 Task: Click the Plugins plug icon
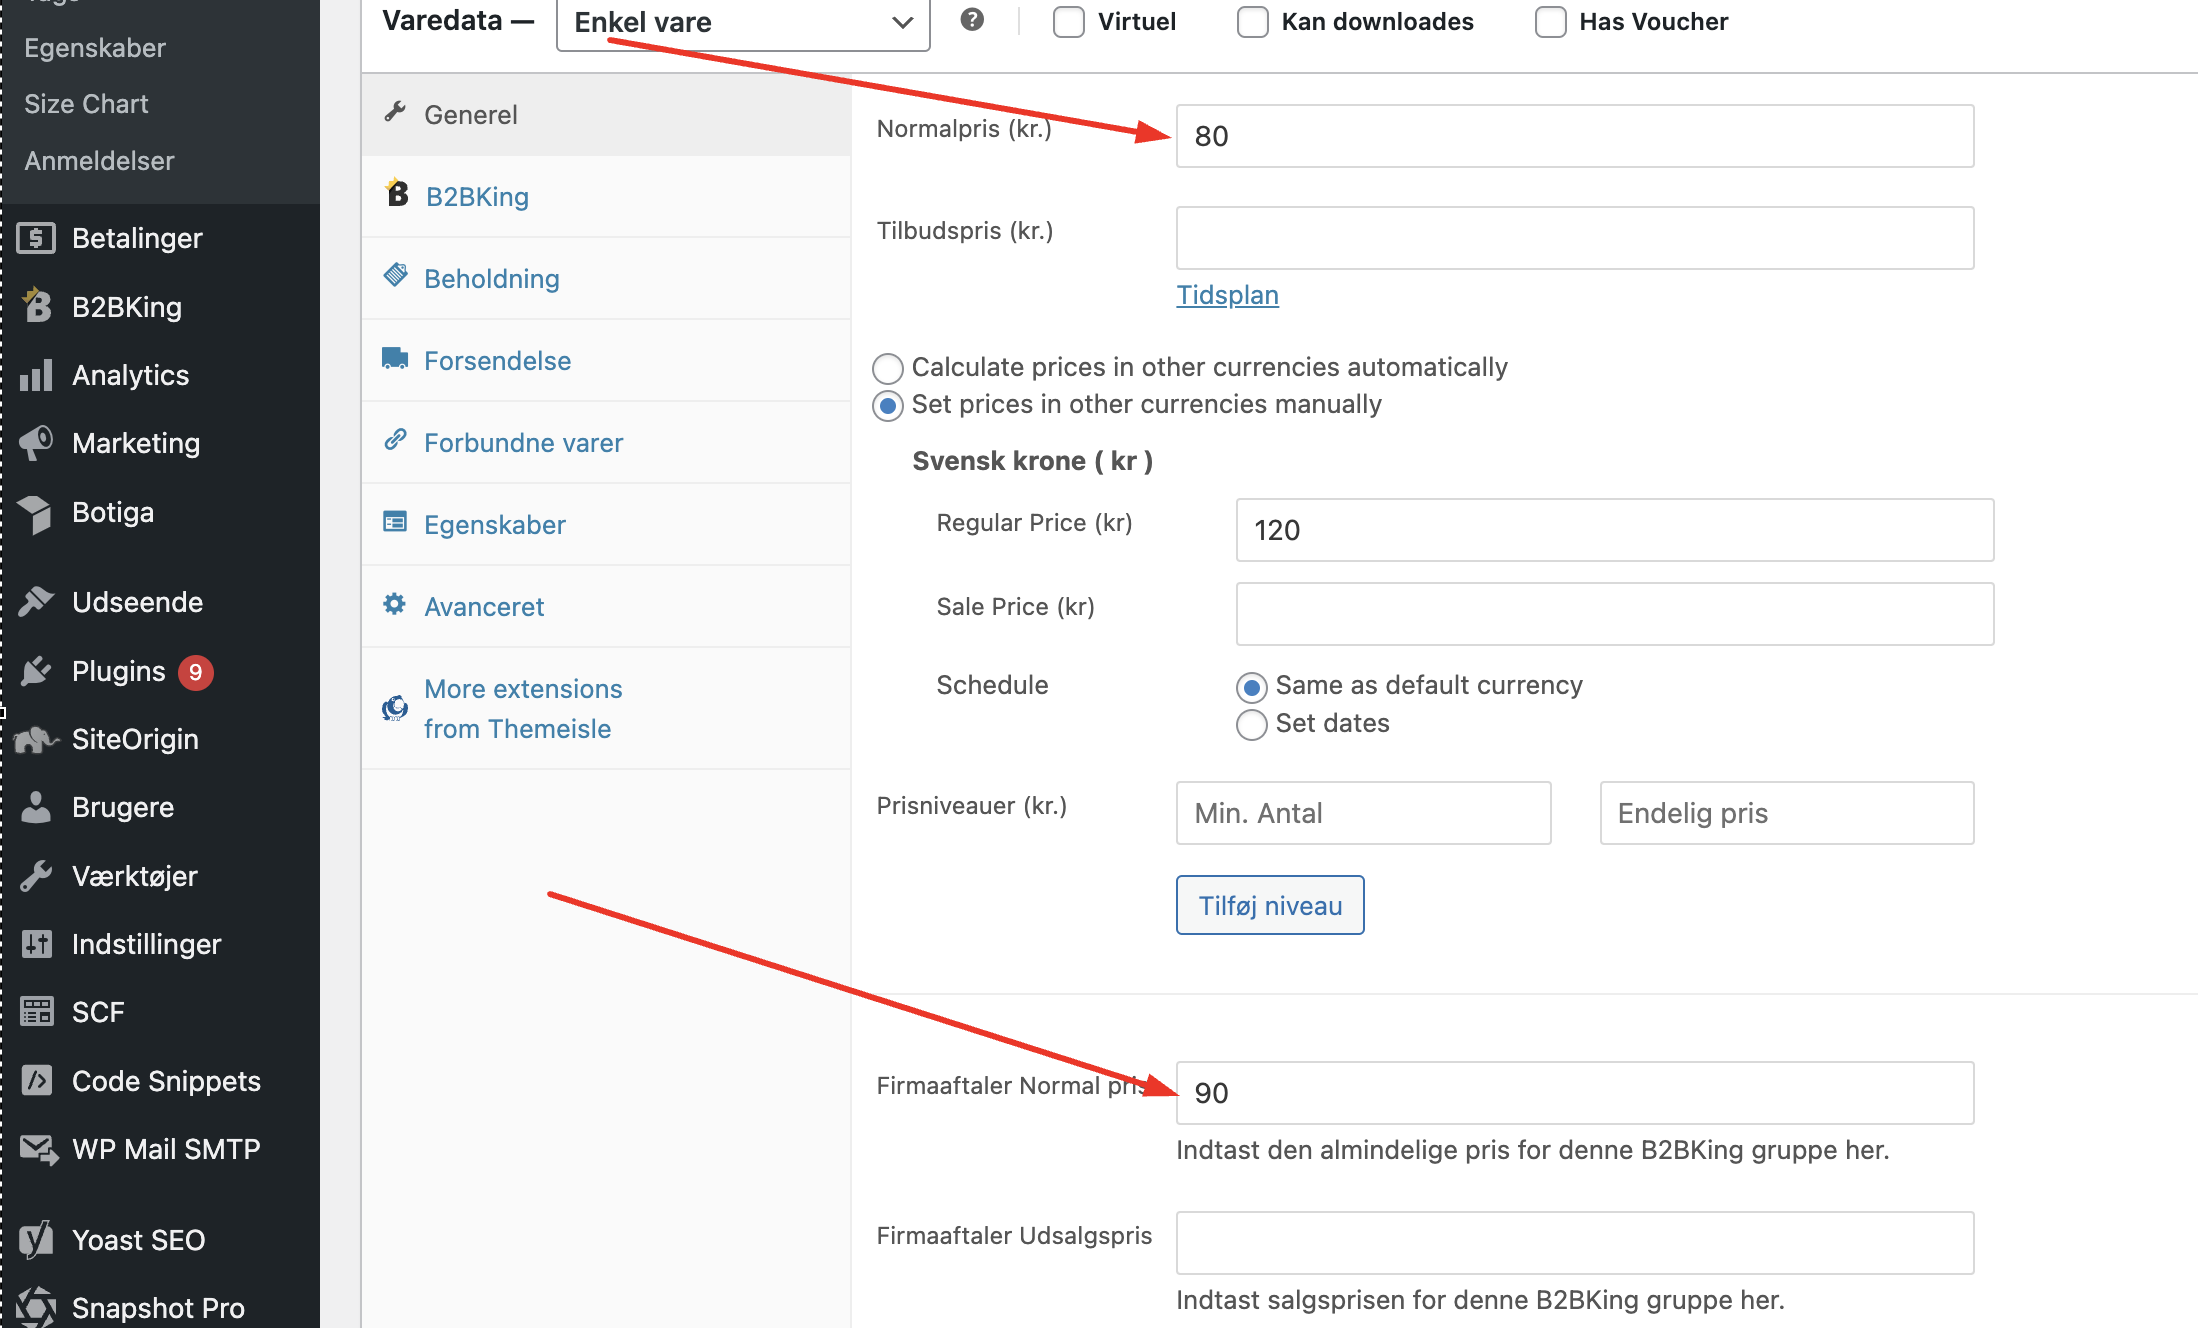(36, 671)
